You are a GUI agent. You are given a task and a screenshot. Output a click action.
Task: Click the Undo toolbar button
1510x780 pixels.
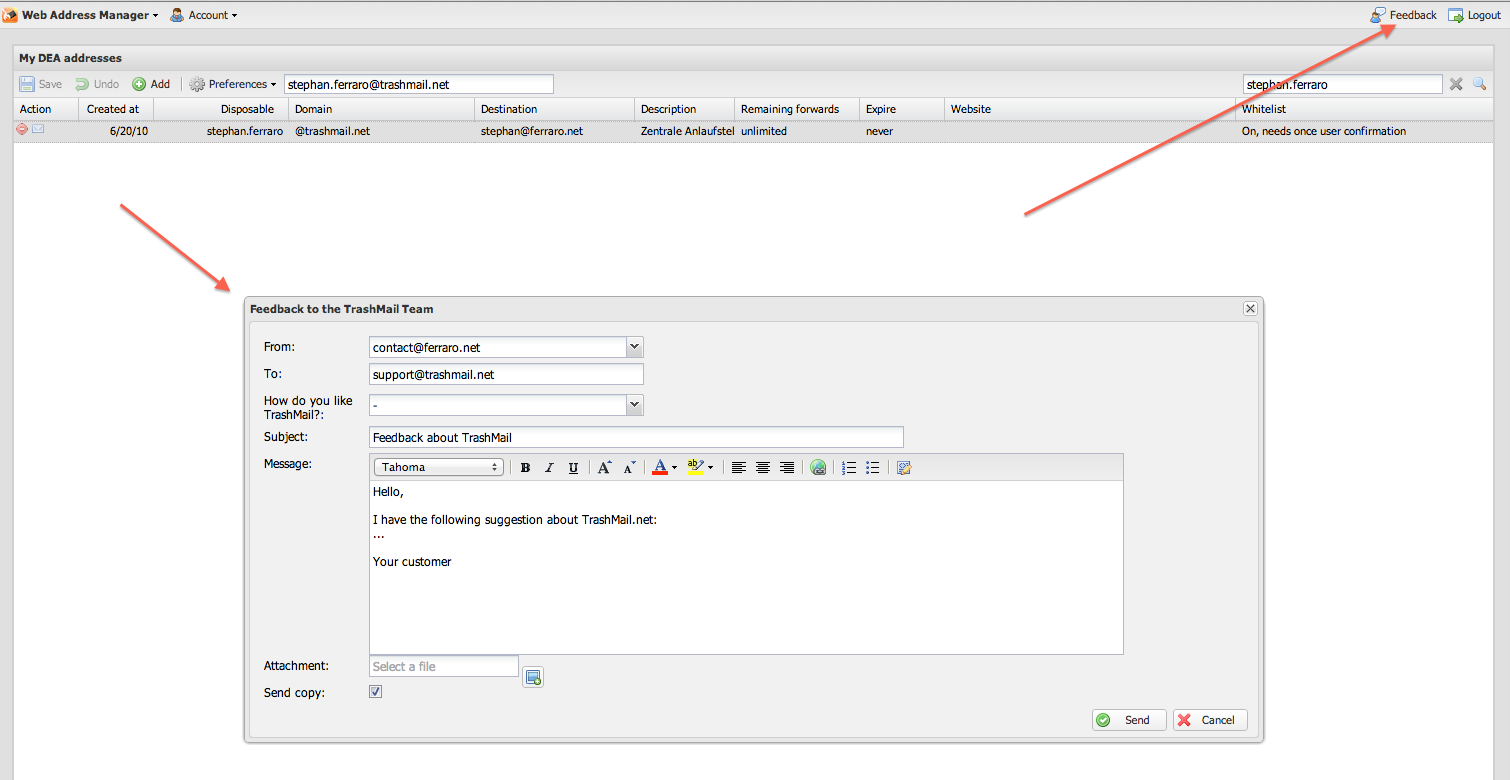point(97,84)
